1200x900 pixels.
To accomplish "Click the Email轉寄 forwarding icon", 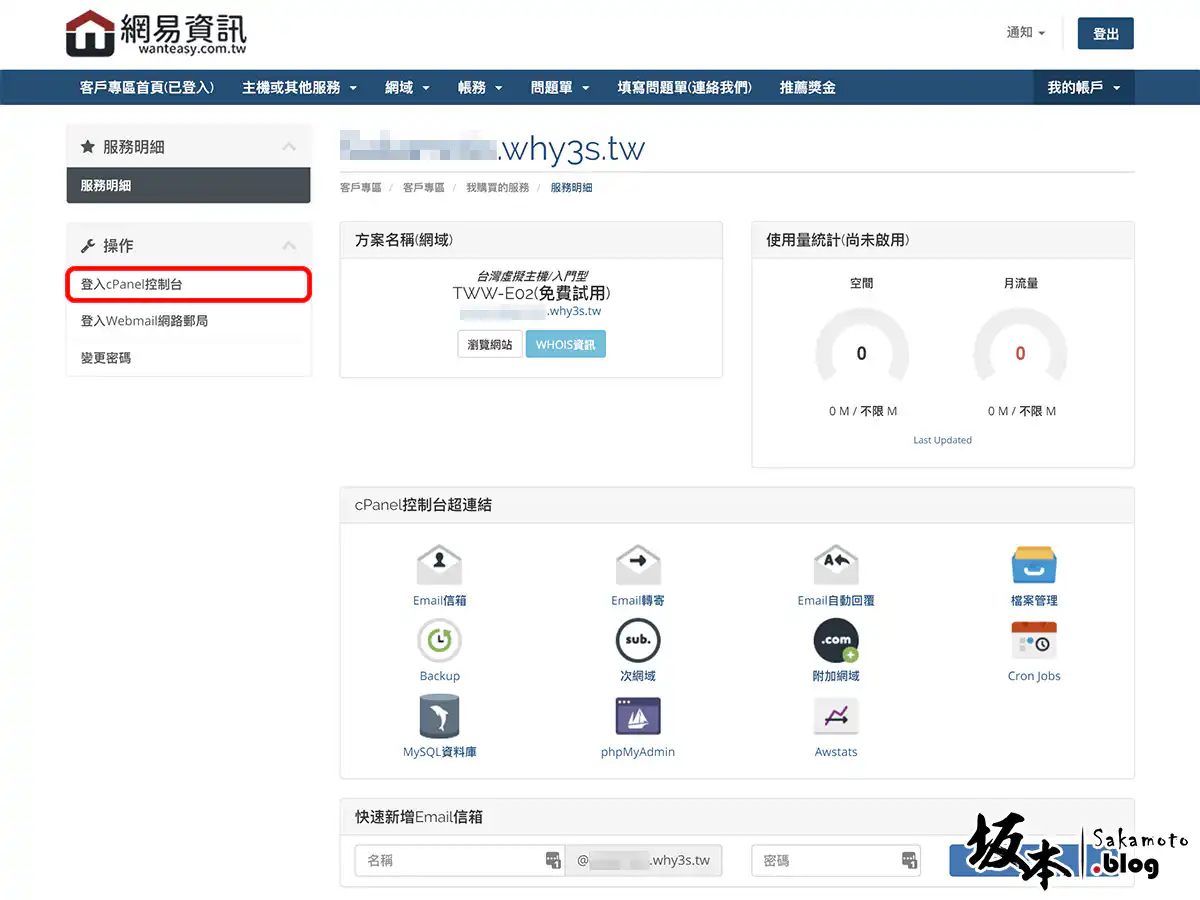I will [638, 566].
